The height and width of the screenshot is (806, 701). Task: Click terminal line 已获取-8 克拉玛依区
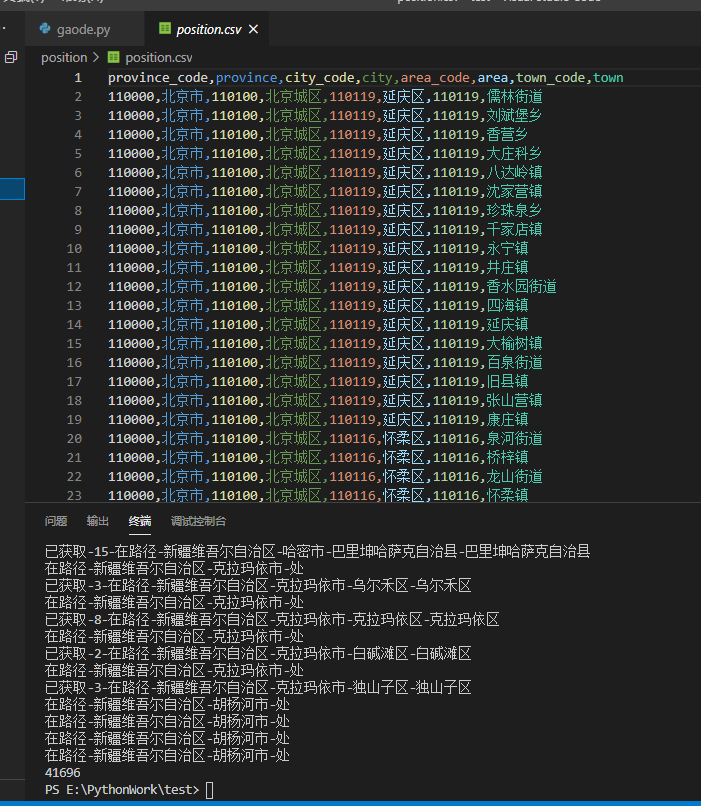coord(272,619)
